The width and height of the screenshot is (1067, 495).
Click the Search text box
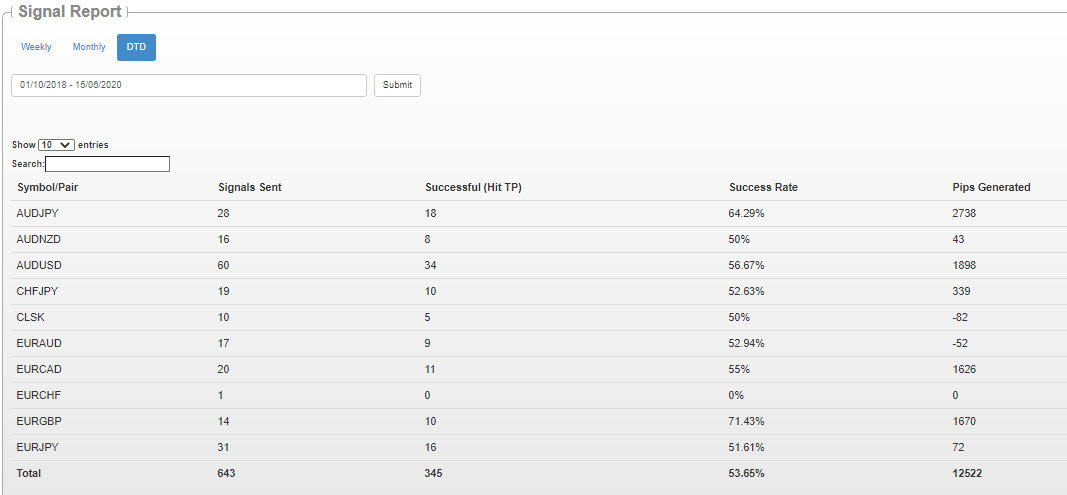click(108, 164)
